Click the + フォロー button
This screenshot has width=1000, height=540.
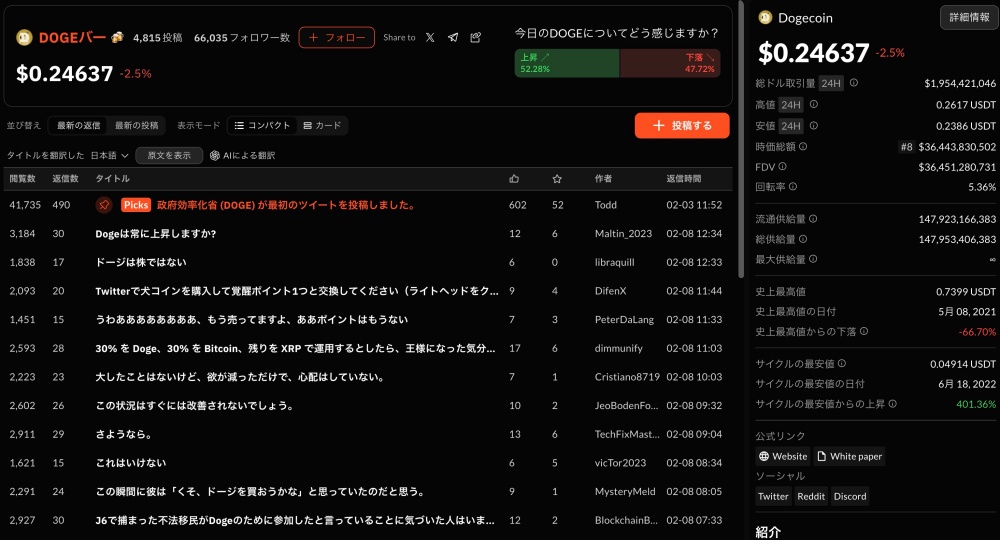(x=337, y=38)
